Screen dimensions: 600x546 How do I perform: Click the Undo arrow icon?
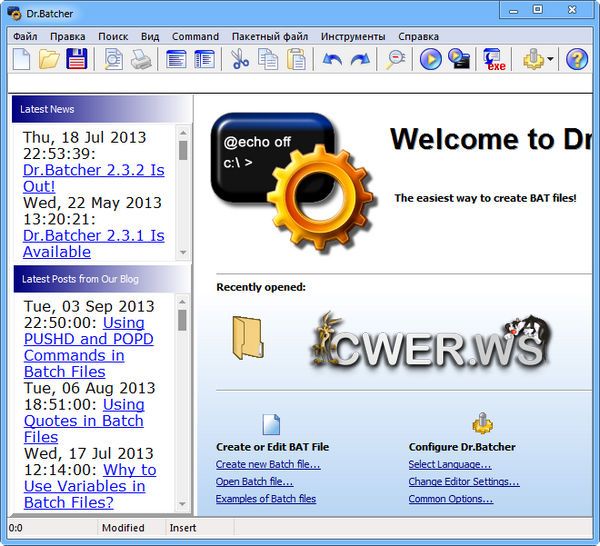click(x=332, y=60)
